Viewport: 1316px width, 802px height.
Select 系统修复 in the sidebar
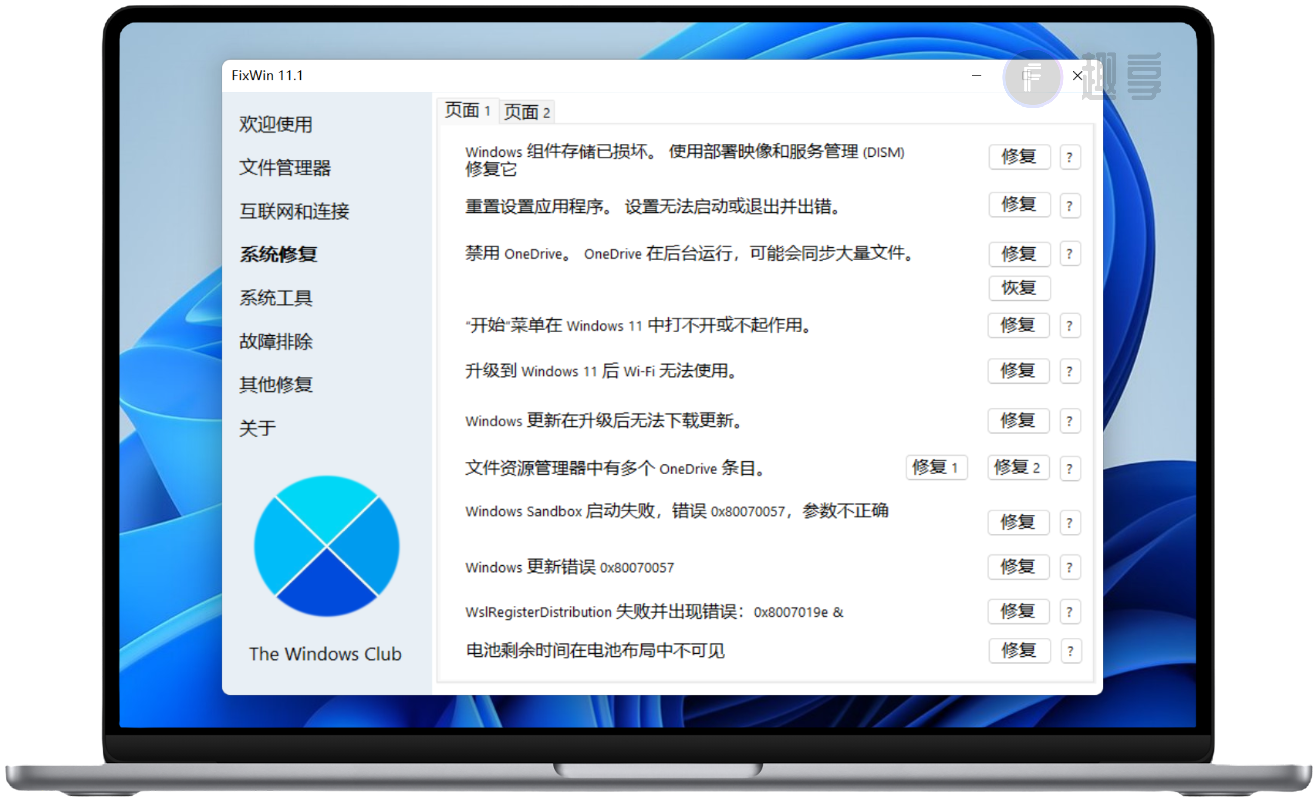coord(278,254)
